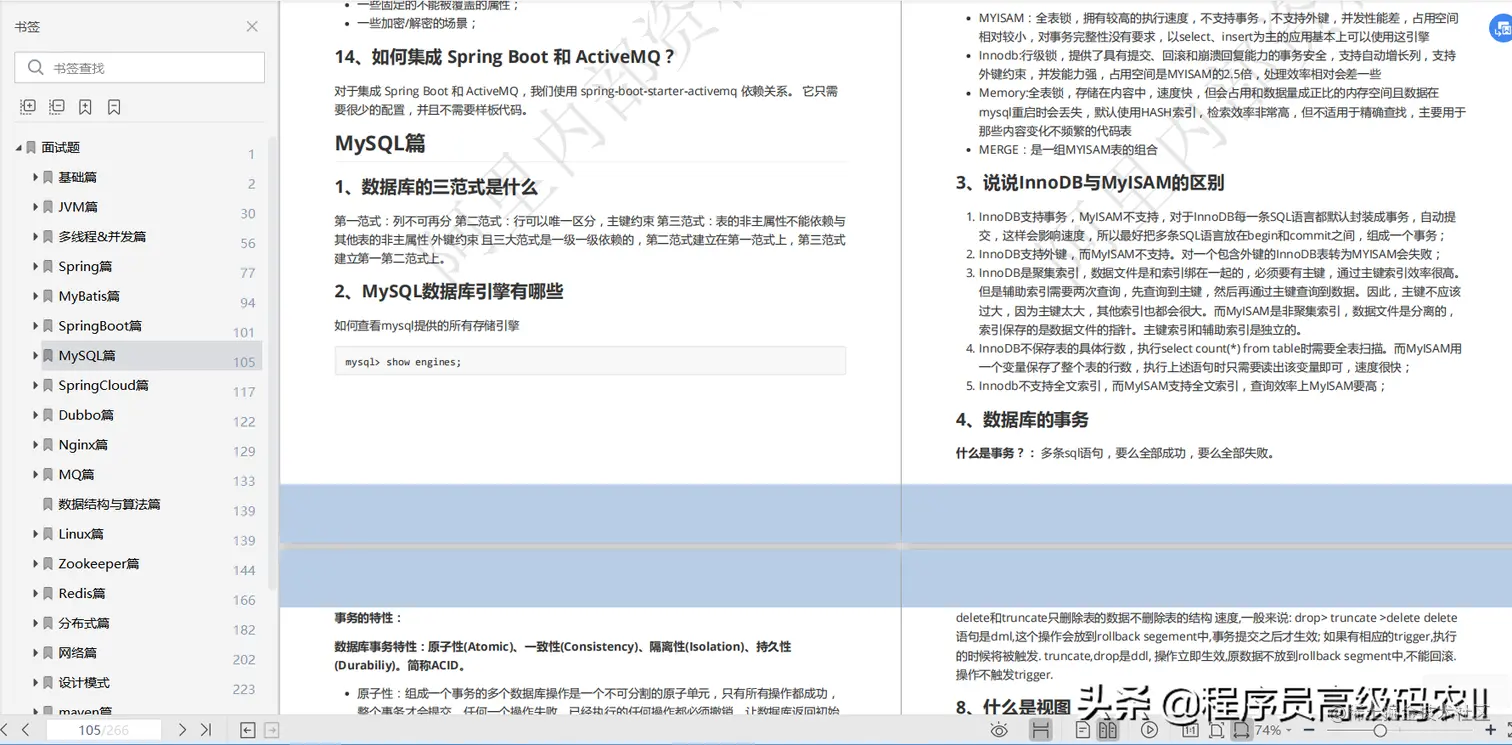This screenshot has width=1512, height=745.
Task: Expand the JVM篇 bookmark entry
Action: click(x=37, y=207)
